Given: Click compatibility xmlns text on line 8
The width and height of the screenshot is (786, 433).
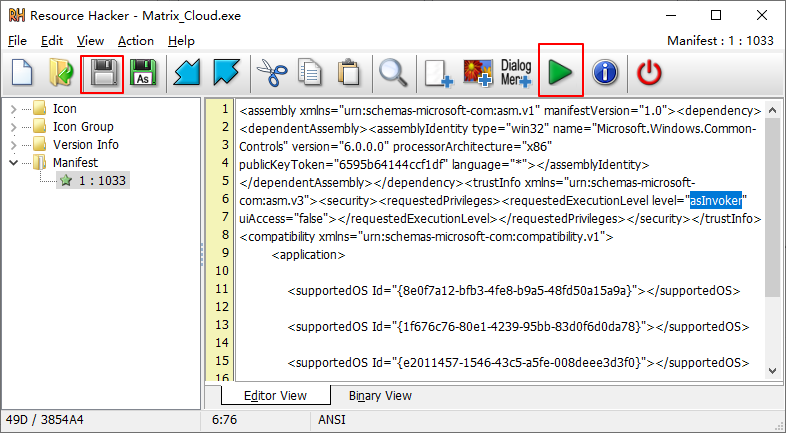Looking at the screenshot, I should tap(426, 237).
